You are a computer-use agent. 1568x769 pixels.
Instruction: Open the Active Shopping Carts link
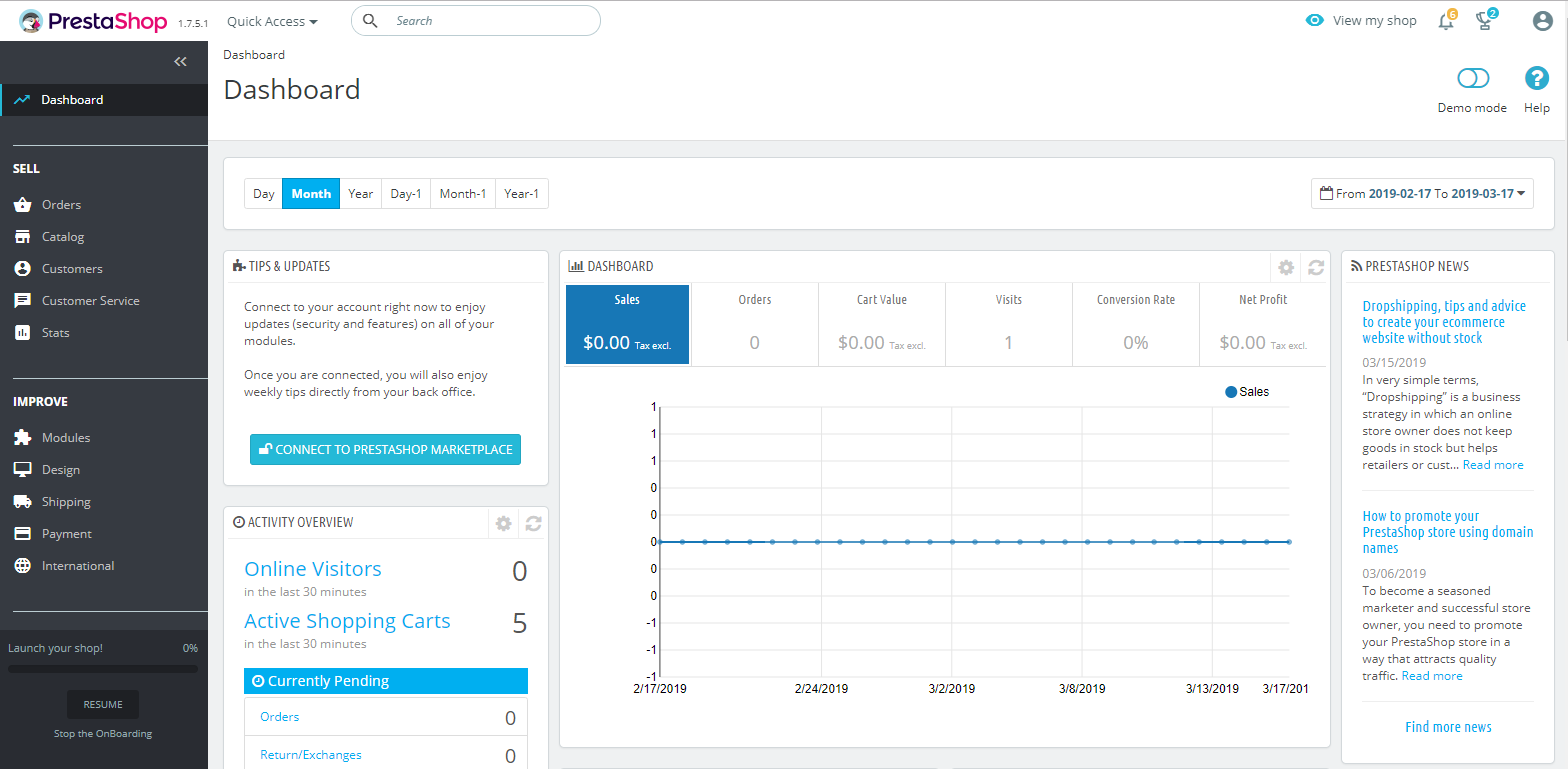point(347,621)
